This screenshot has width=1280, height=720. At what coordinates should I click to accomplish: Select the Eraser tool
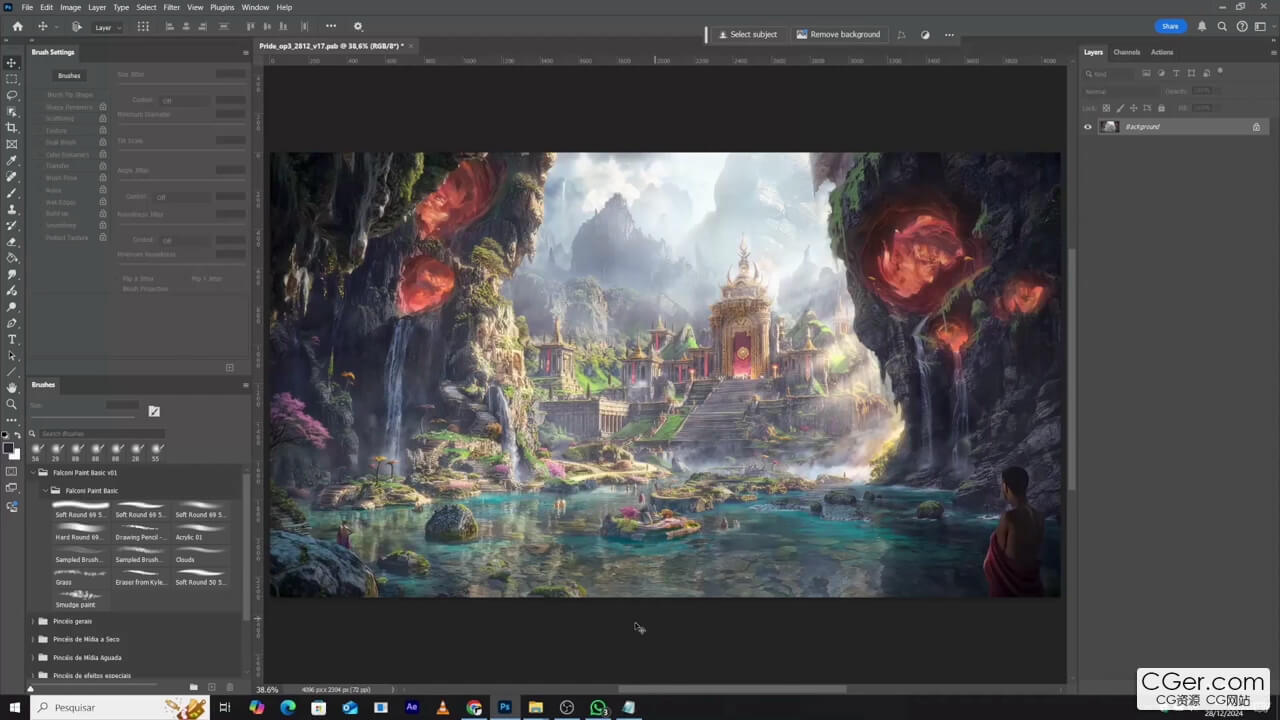tap(12, 242)
